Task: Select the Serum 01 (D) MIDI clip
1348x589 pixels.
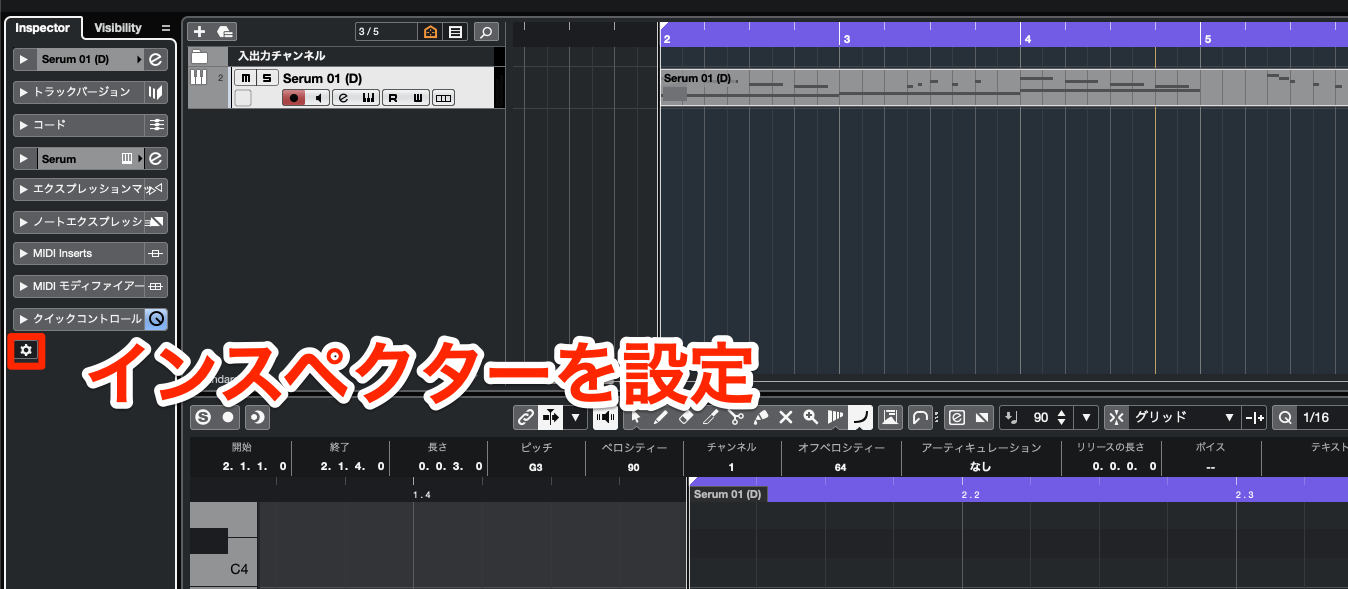Action: point(1004,87)
